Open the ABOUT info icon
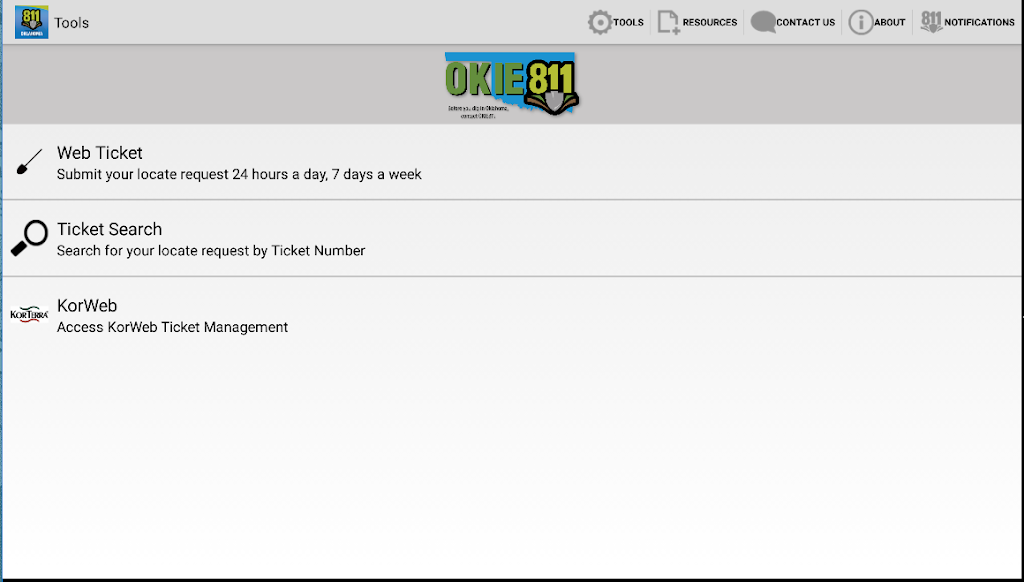The image size is (1024, 582). tap(859, 21)
